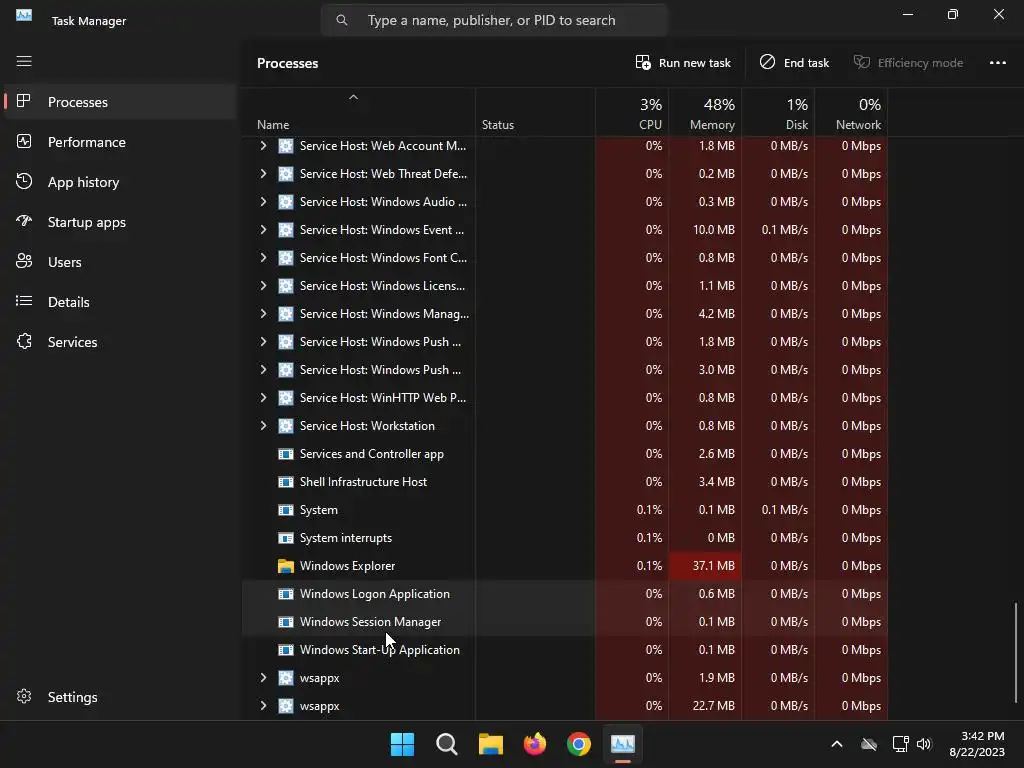
Task: Click the Windows Explorer folder icon in list
Action: click(285, 566)
